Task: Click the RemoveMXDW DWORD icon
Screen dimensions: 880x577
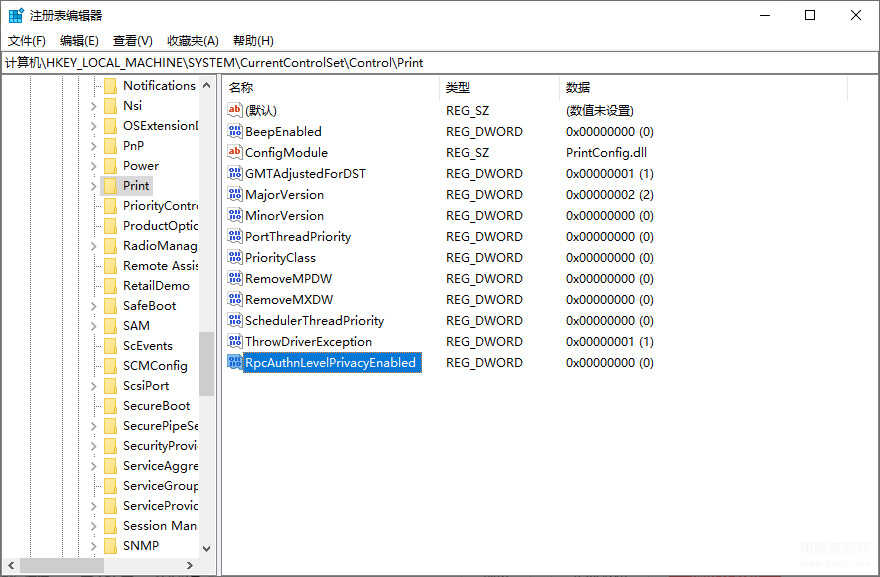Action: [235, 299]
